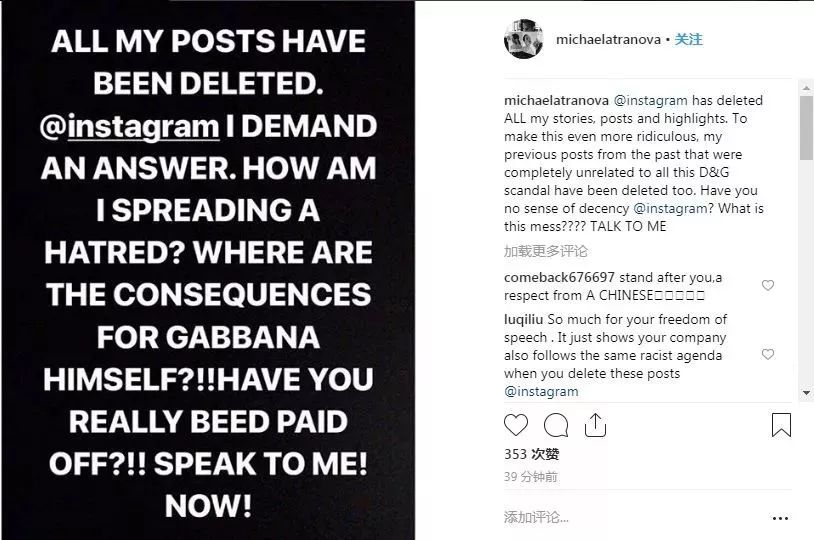The width and height of the screenshot is (814, 540).
Task: Share the post with the share icon
Action: tap(595, 425)
